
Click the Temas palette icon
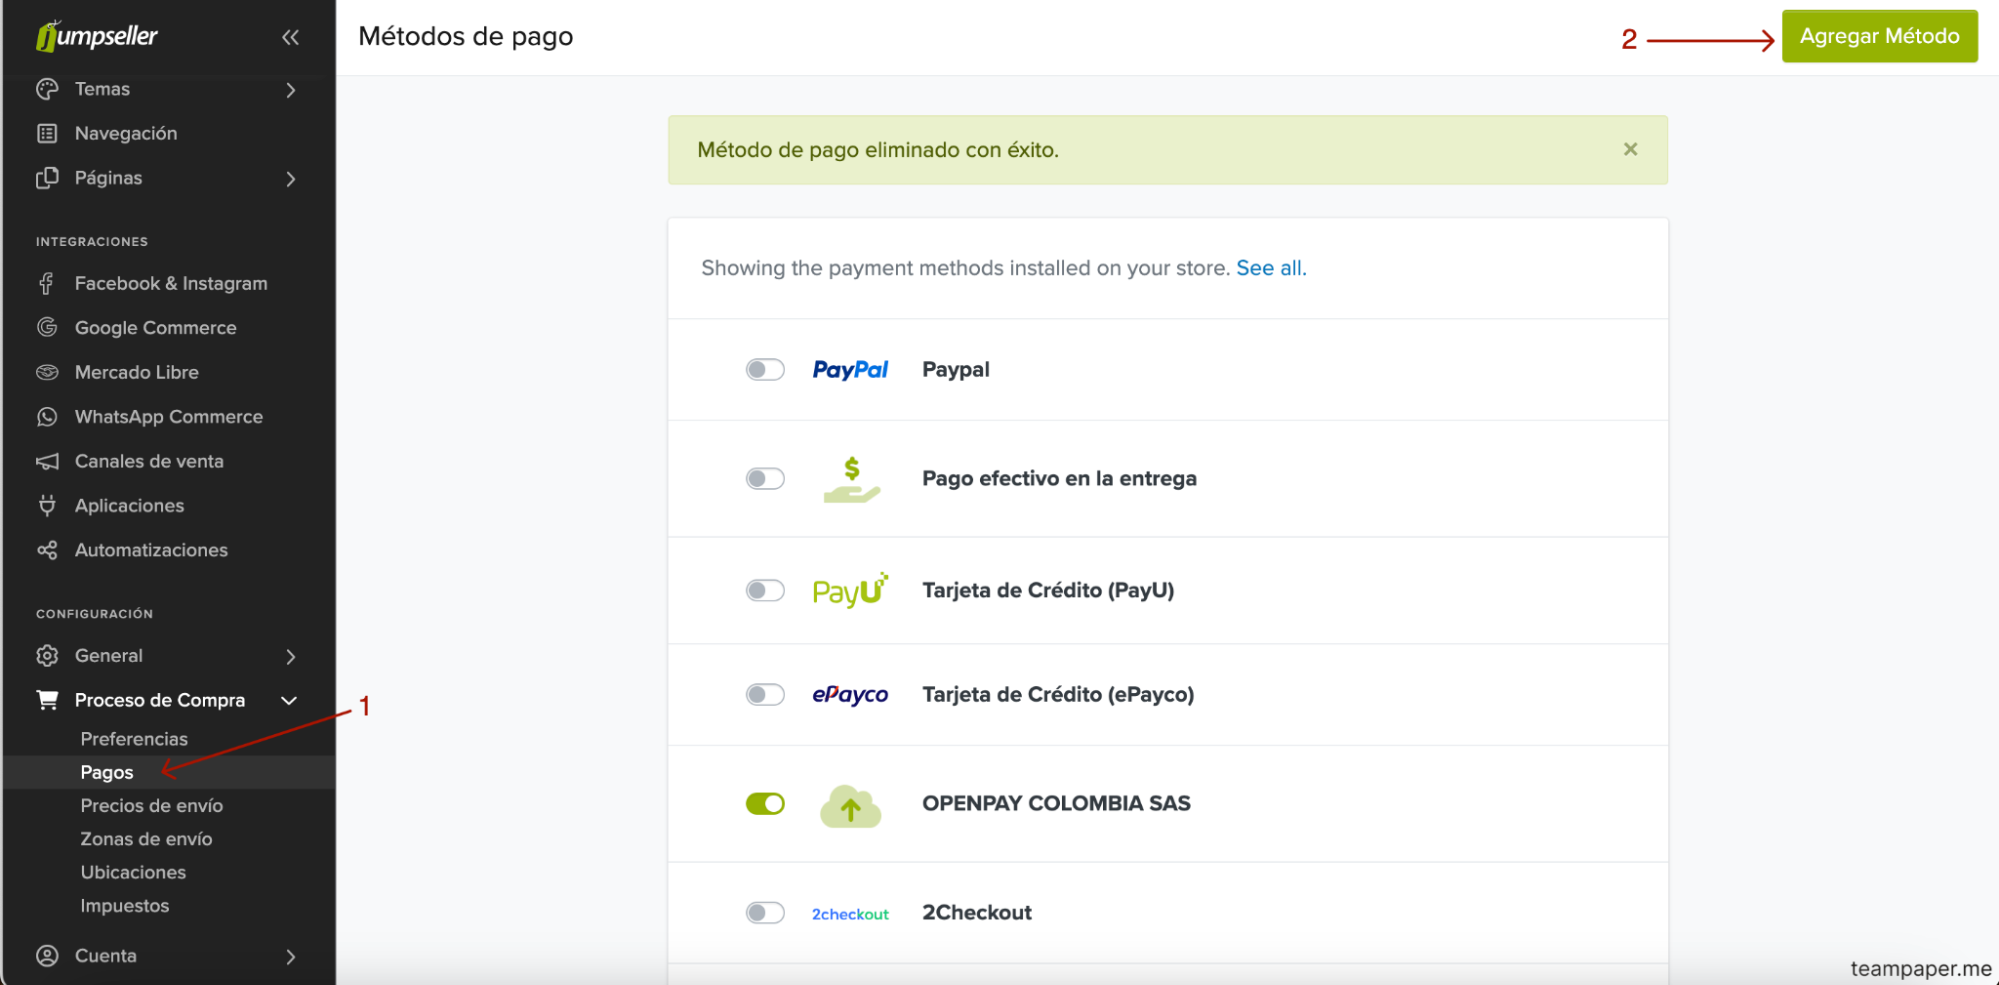[x=47, y=89]
